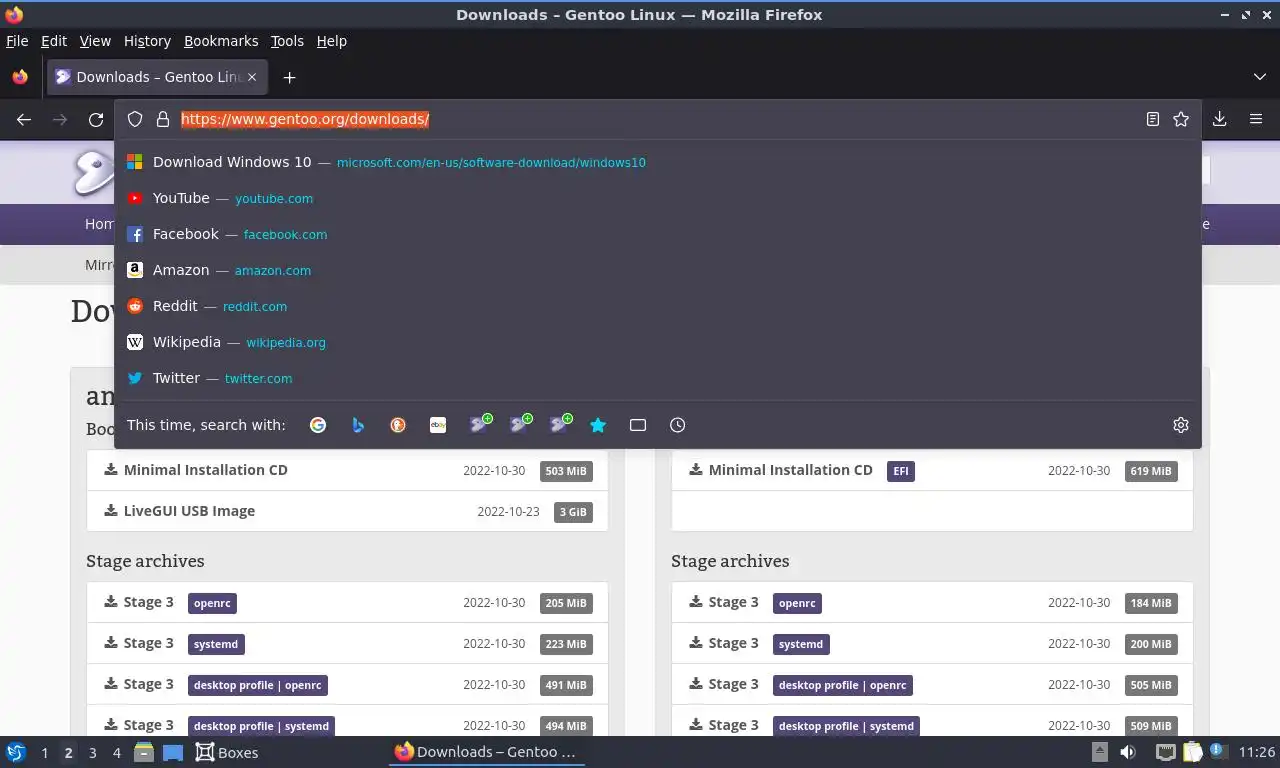This screenshot has width=1280, height=768.
Task: Reload the current page
Action: coord(96,119)
